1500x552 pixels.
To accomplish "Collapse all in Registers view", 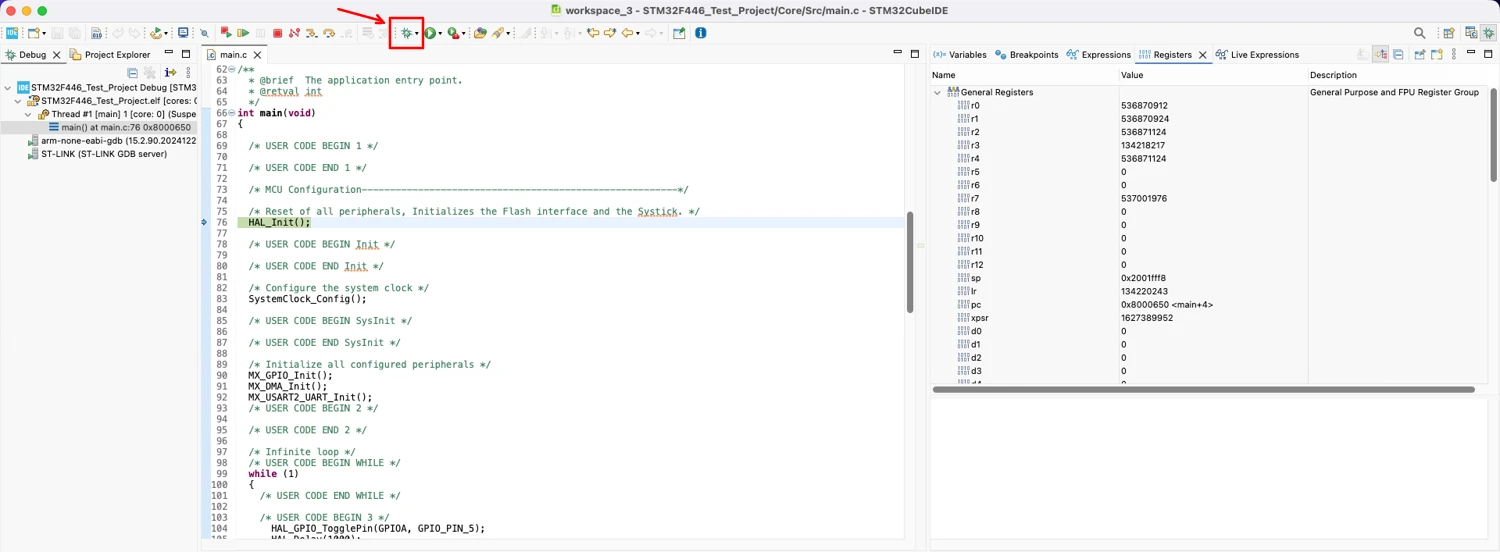I will 1398,54.
